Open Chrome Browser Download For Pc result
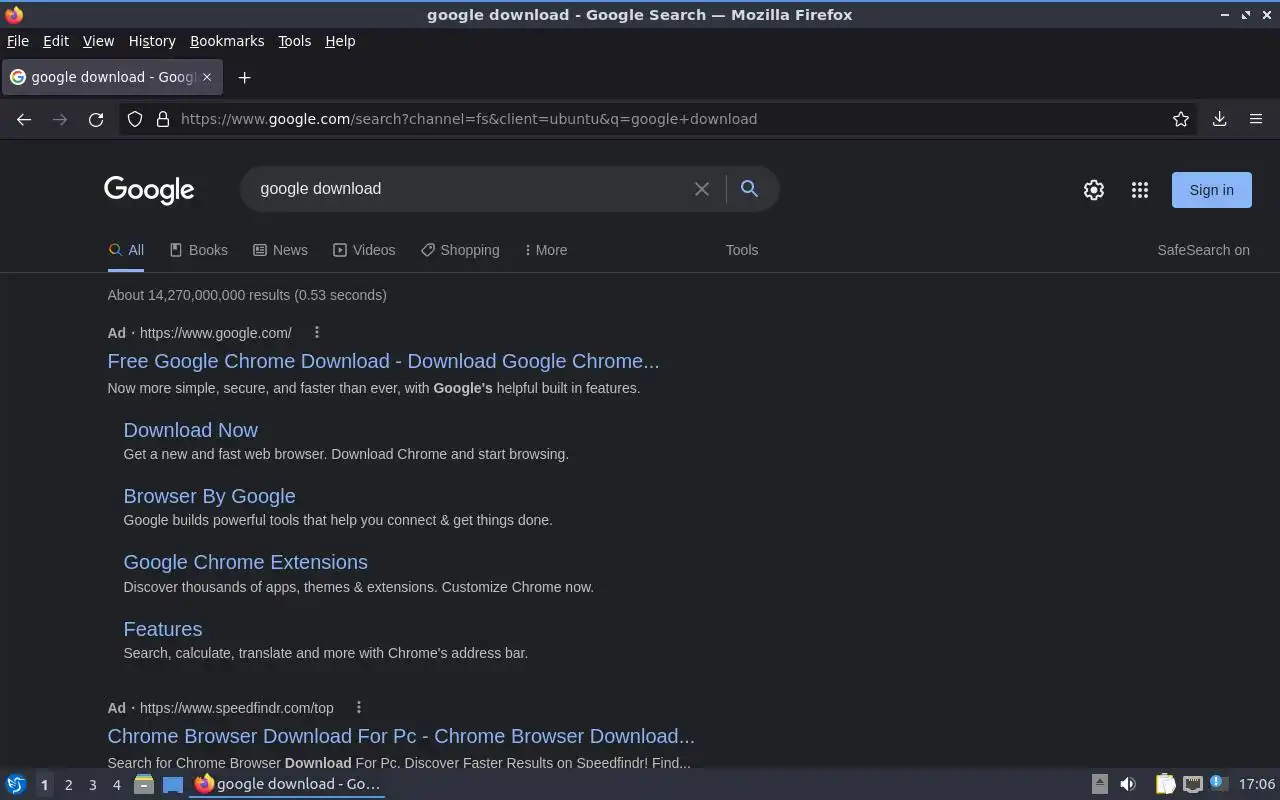The width and height of the screenshot is (1280, 800). pos(401,736)
